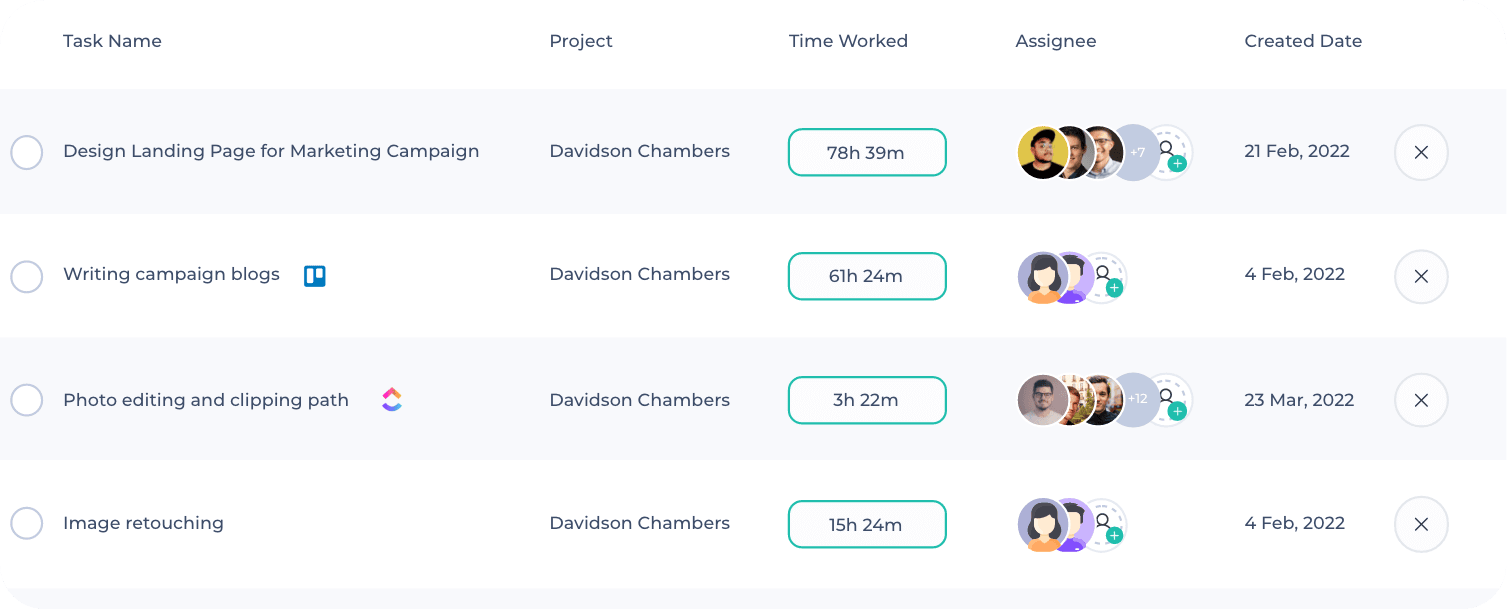The width and height of the screenshot is (1507, 610).
Task: Remove the Image retouching row
Action: tap(1421, 524)
